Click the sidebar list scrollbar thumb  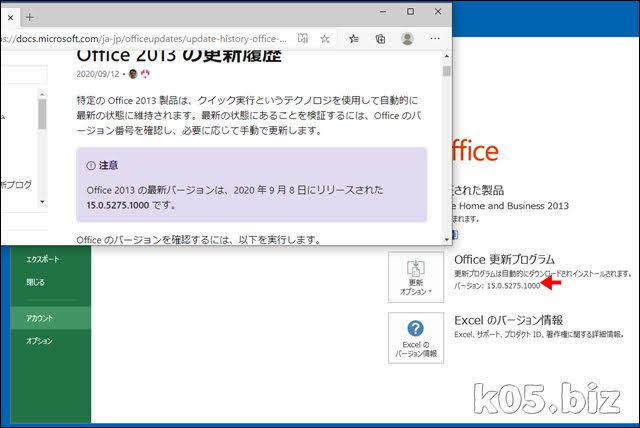pos(42,114)
